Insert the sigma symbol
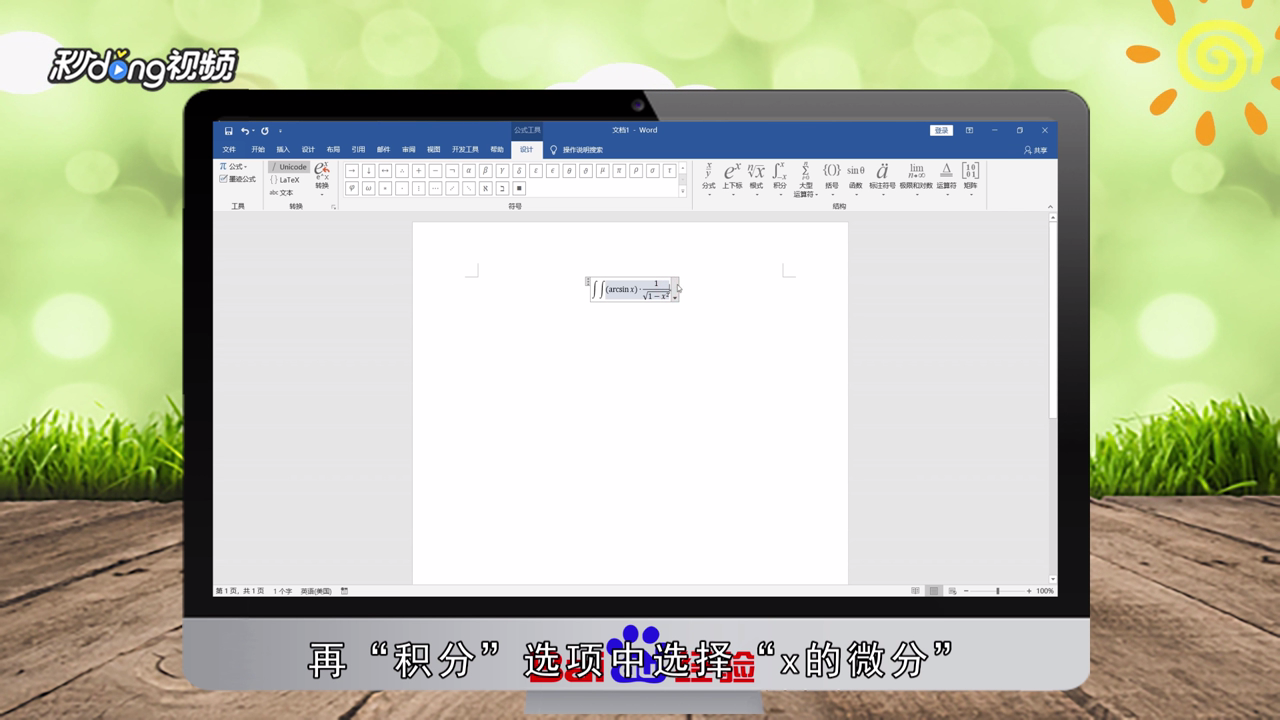Screen dimensions: 1280x720 [x=653, y=171]
